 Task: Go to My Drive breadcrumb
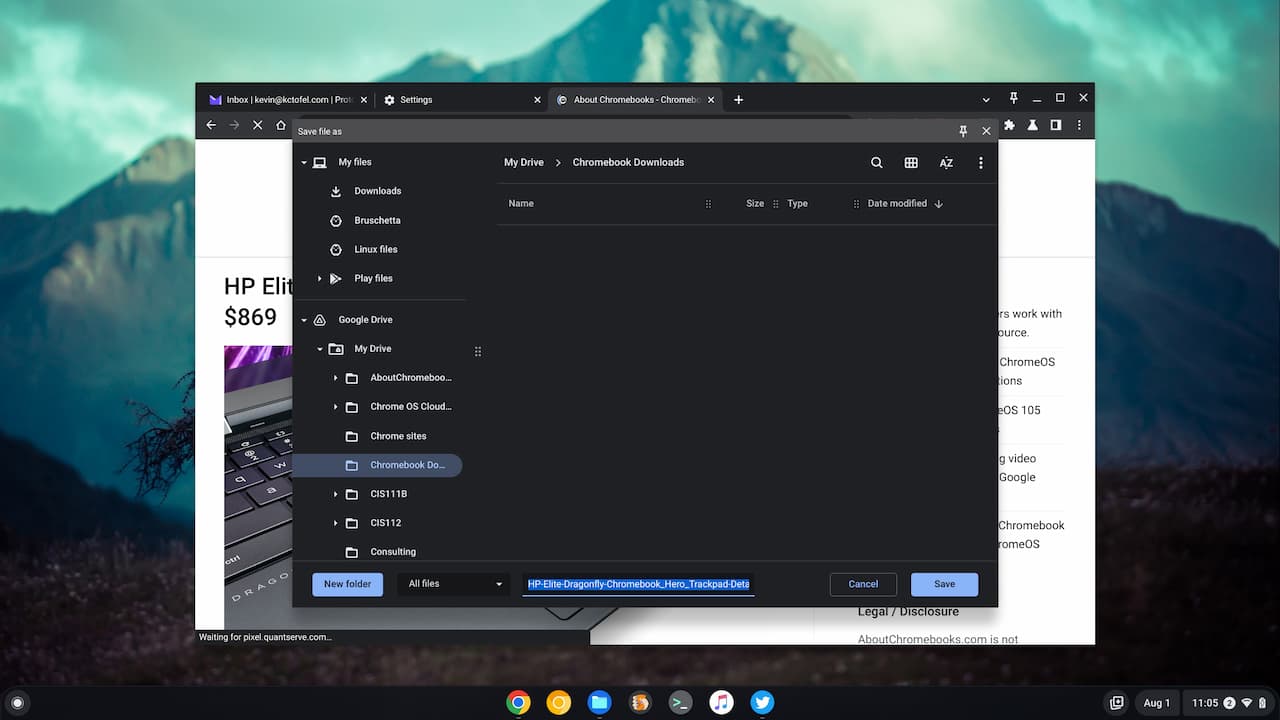click(524, 162)
